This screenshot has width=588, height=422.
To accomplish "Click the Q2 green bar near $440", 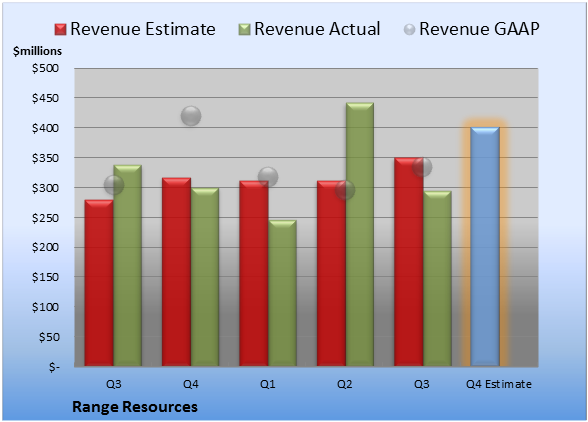I will point(360,234).
